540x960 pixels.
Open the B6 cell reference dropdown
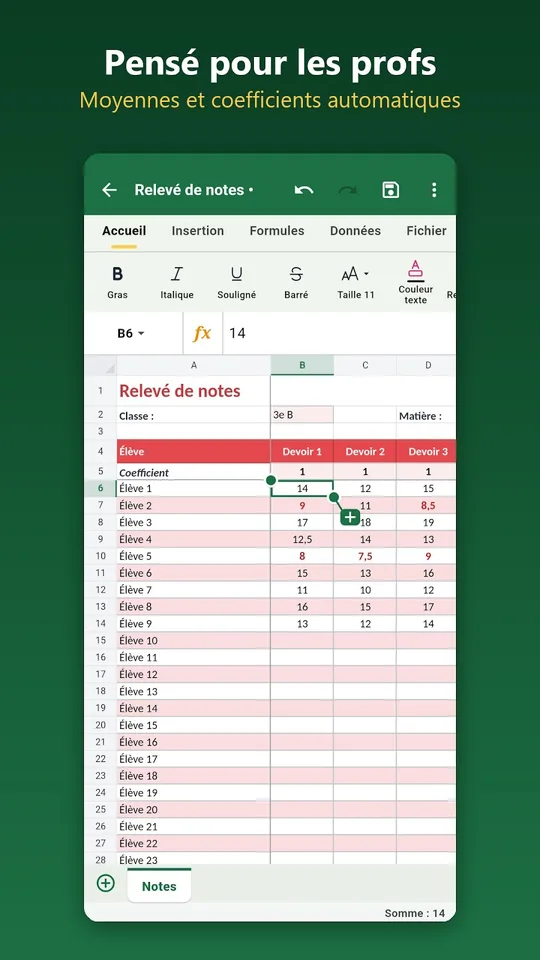click(131, 333)
